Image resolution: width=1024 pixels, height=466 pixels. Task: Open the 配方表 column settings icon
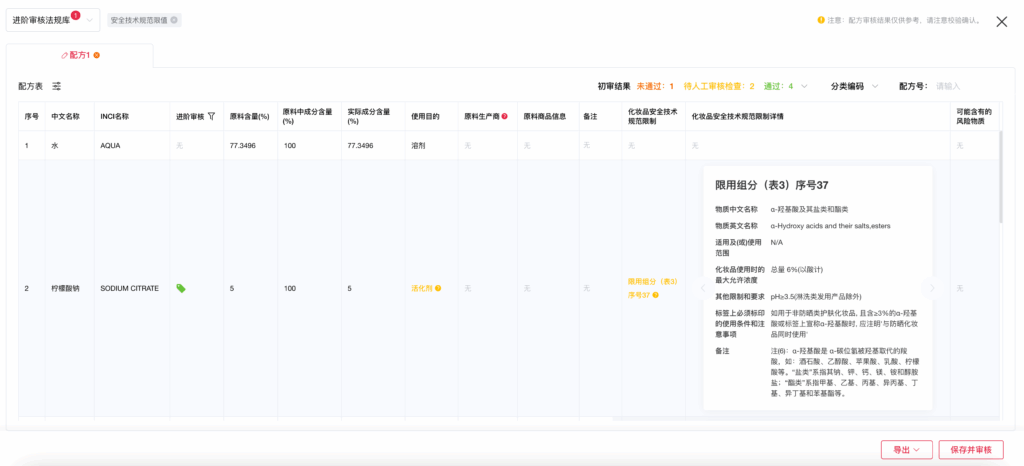pos(57,86)
